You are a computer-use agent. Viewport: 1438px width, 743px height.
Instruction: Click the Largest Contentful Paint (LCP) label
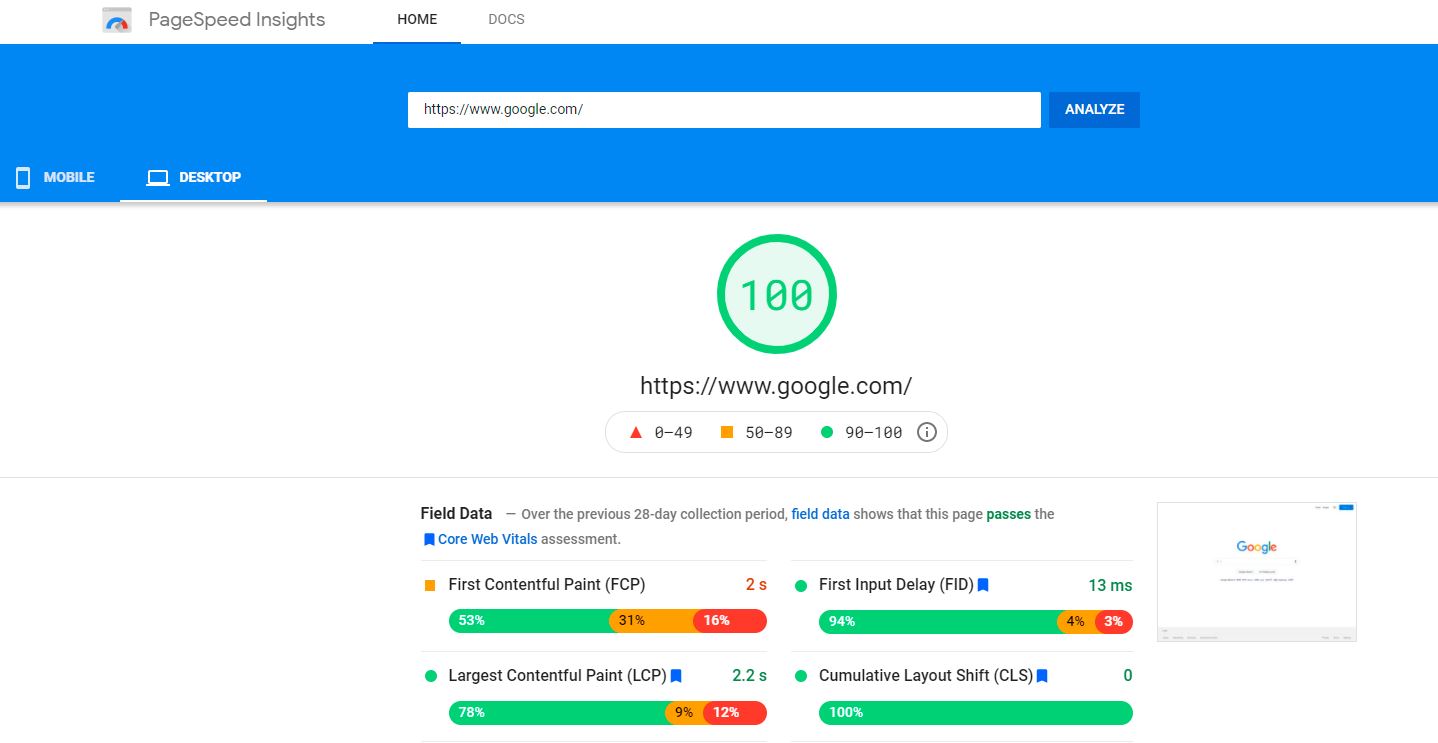pos(557,676)
